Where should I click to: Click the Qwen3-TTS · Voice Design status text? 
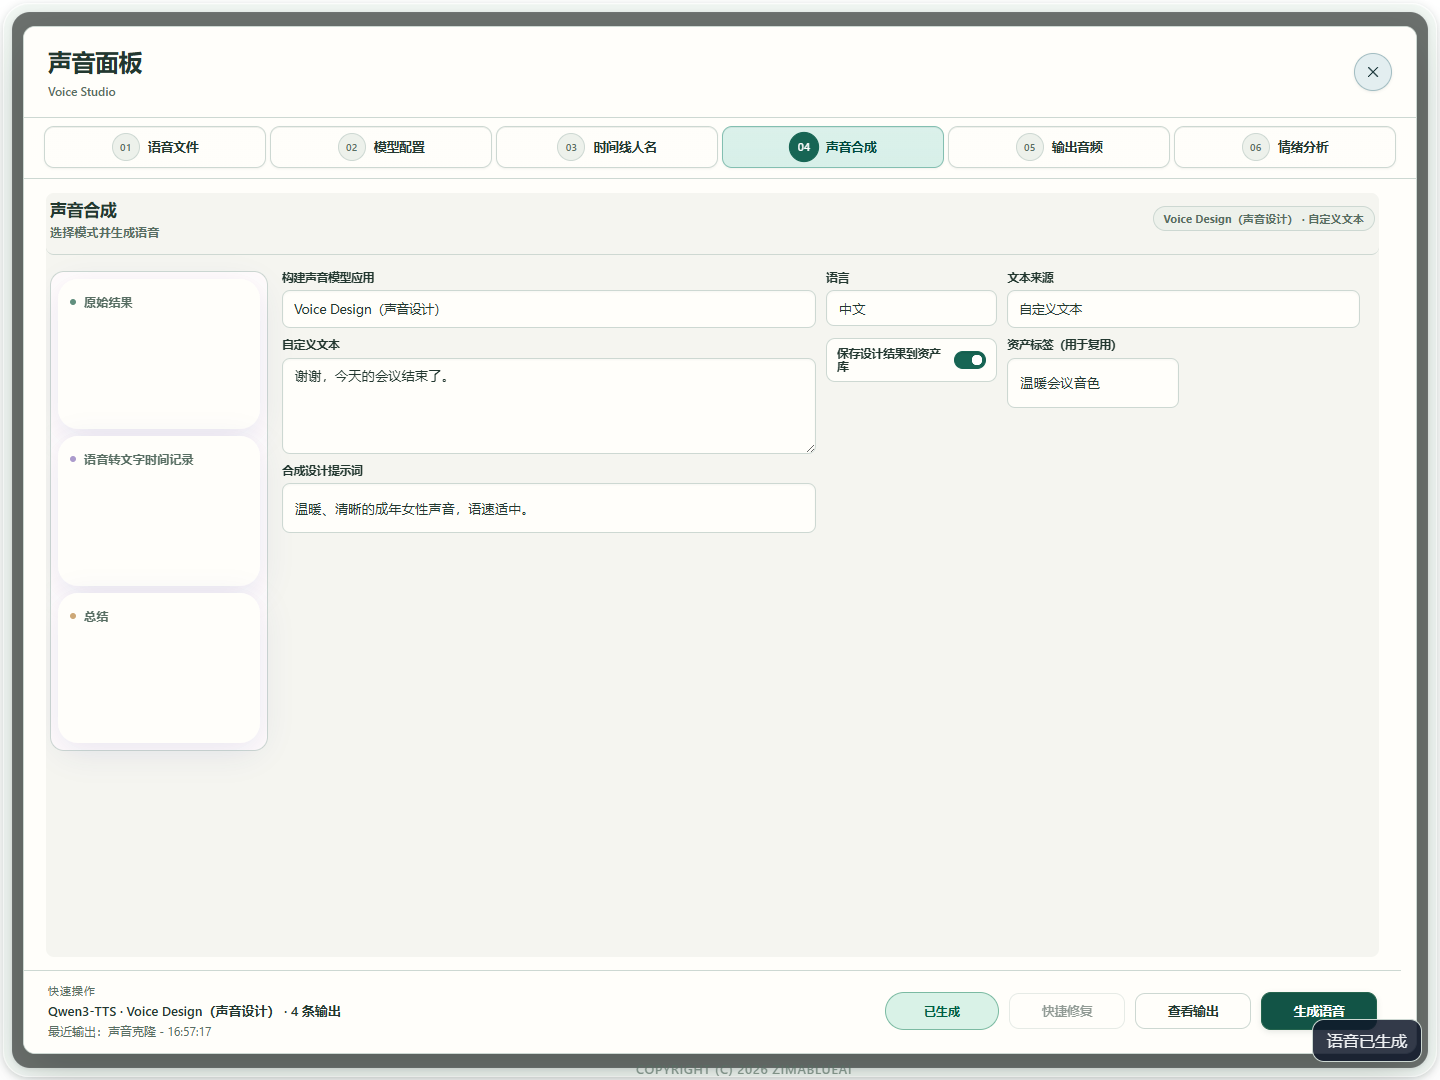(194, 1011)
